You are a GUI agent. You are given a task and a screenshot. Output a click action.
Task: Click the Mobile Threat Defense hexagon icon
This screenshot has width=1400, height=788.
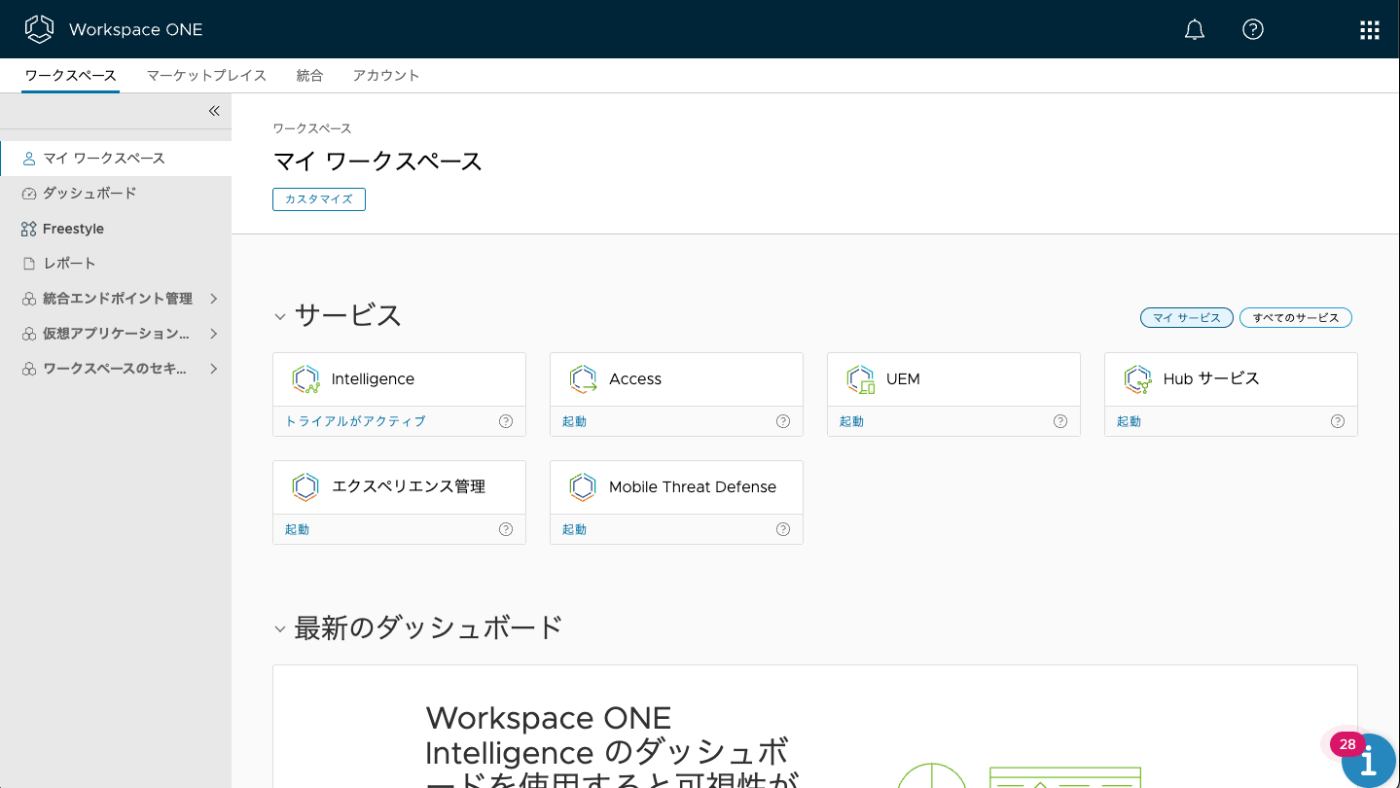(583, 487)
